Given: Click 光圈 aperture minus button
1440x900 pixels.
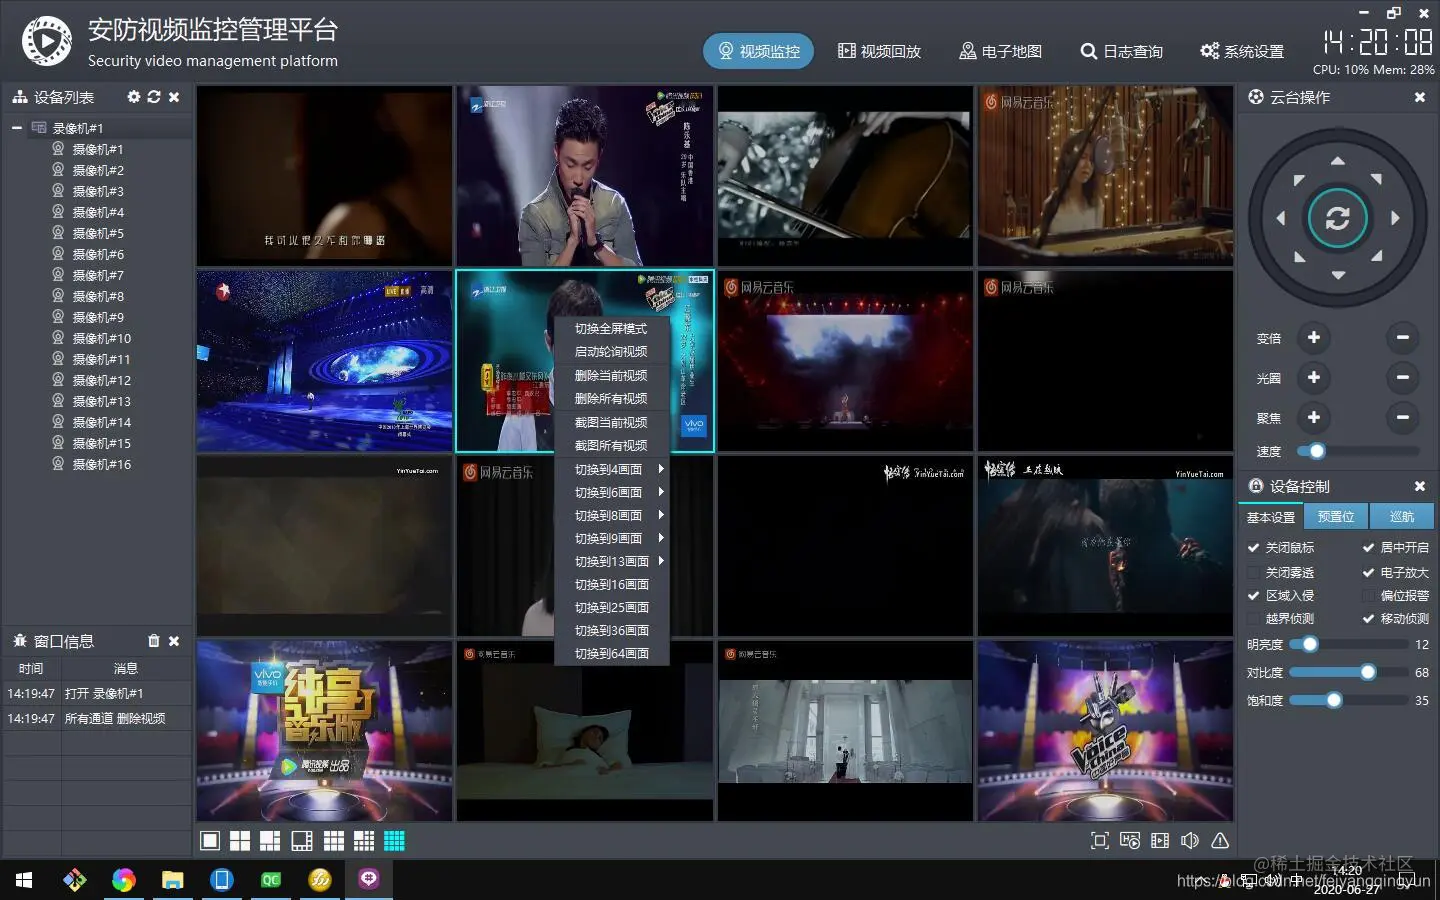Looking at the screenshot, I should (1403, 378).
